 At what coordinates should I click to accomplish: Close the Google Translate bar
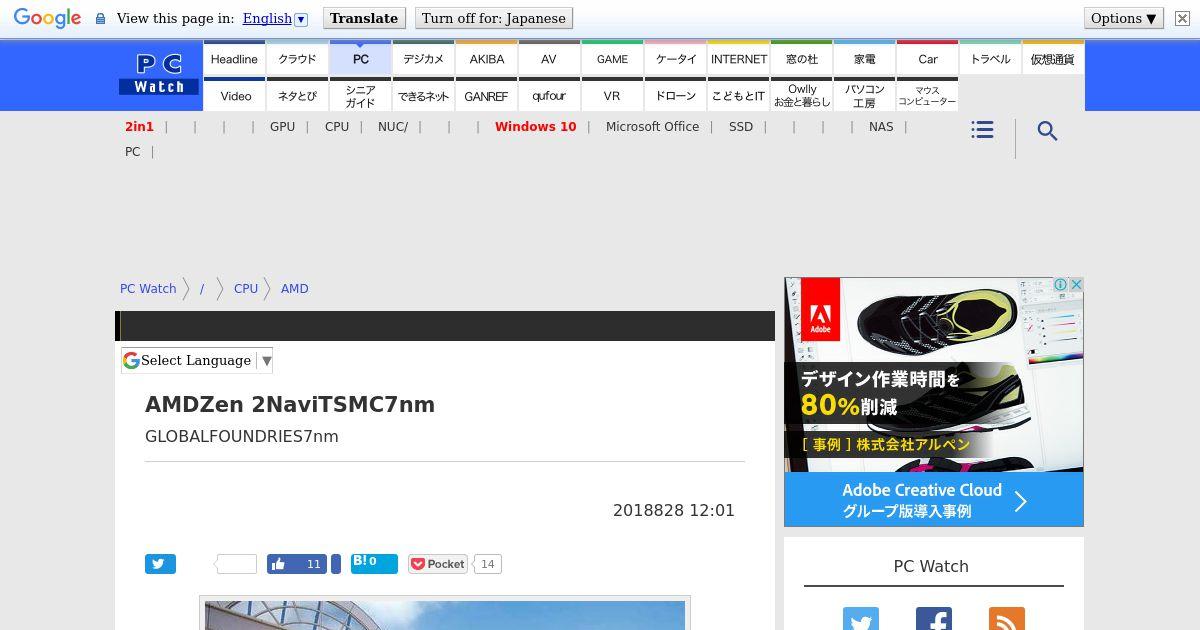click(1182, 18)
